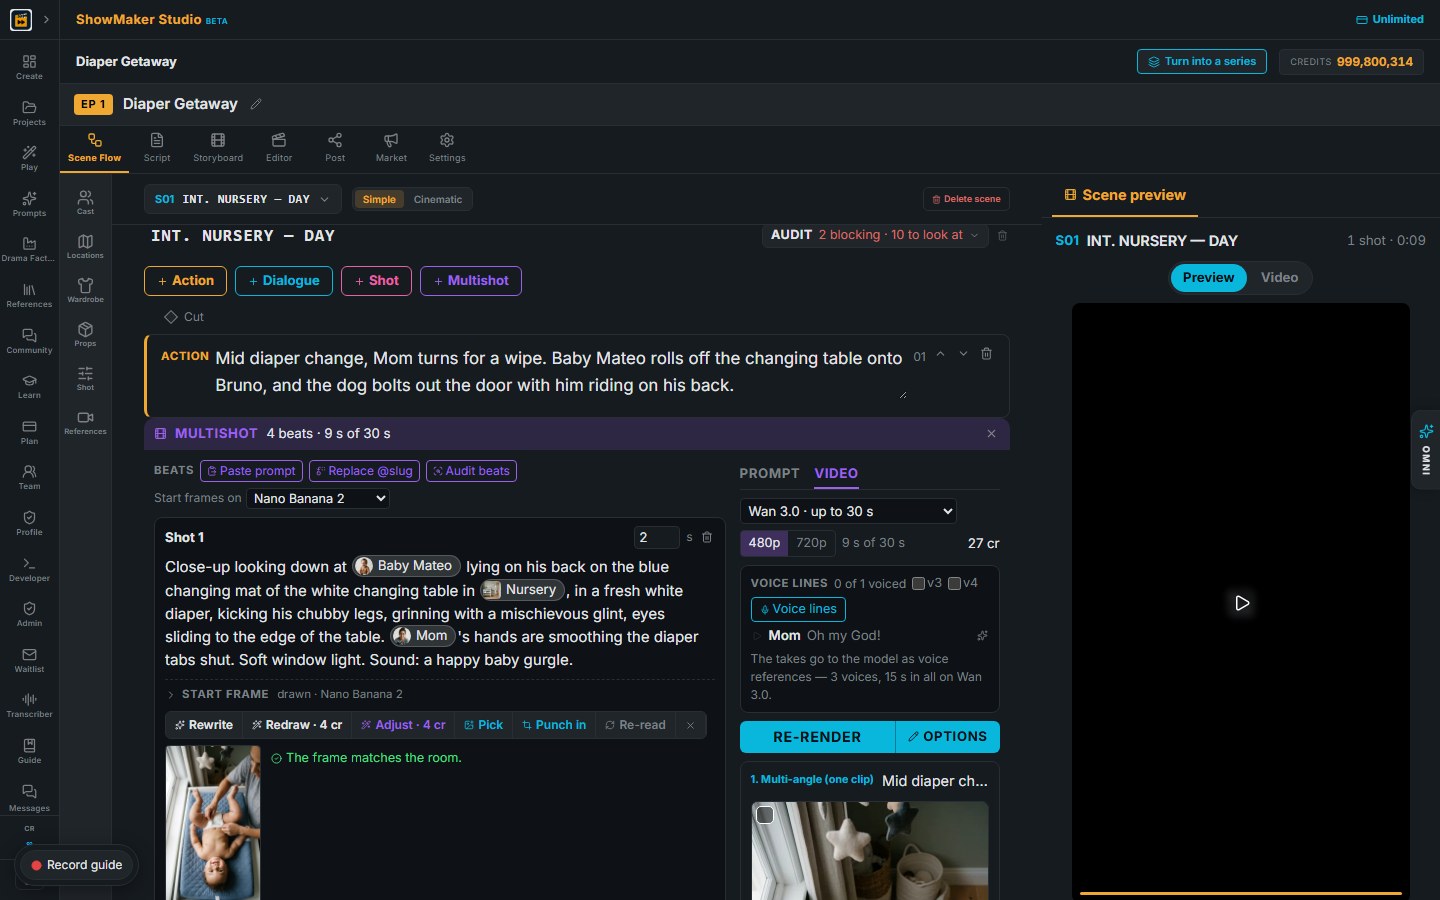Open the Wardrobe panel

tap(85, 290)
